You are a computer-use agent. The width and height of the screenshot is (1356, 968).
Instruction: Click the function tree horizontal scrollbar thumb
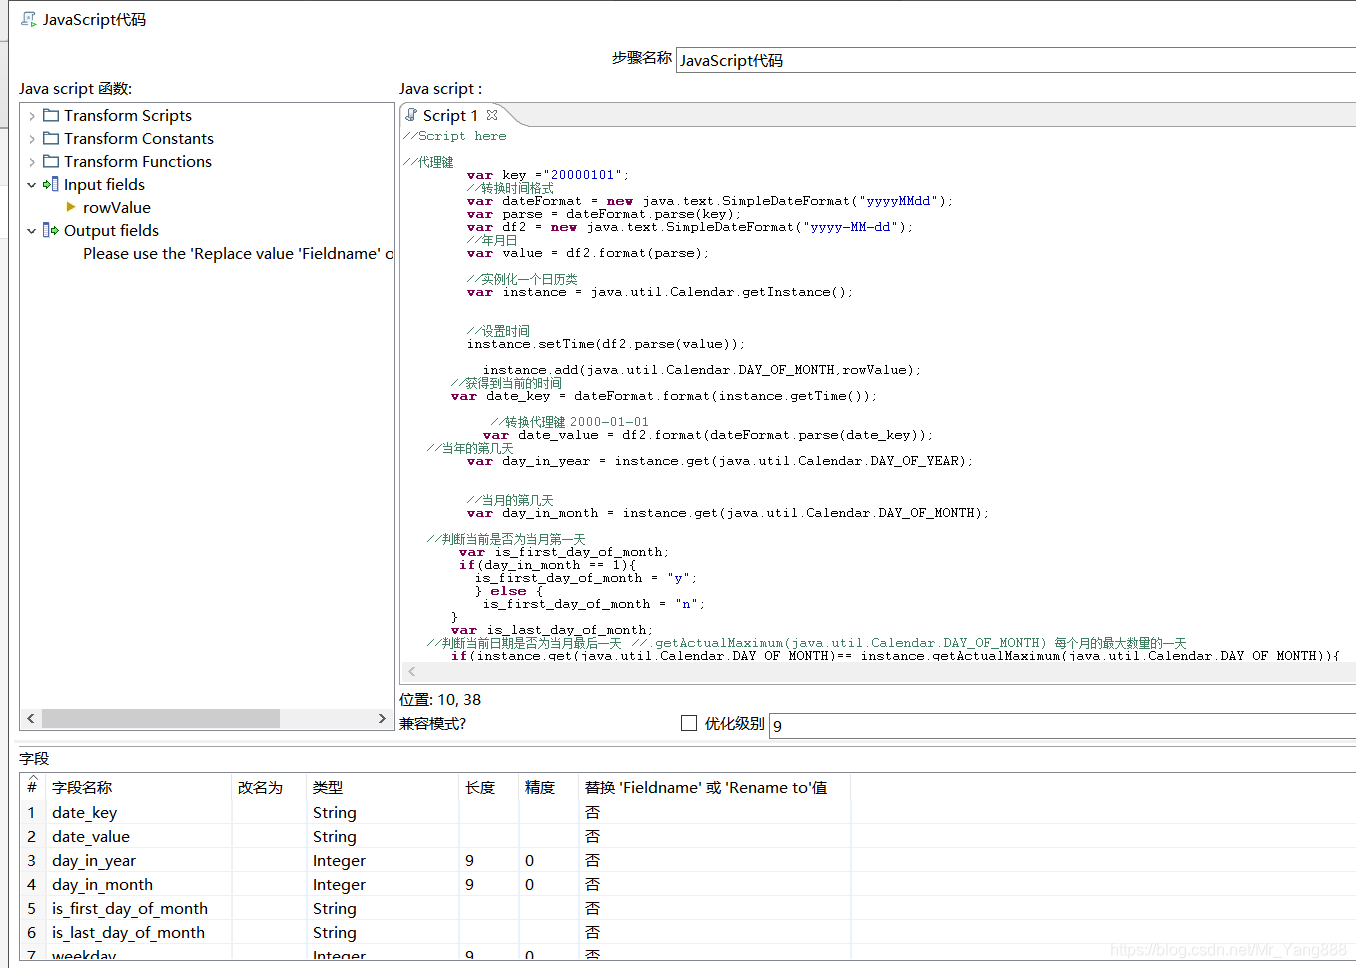161,719
